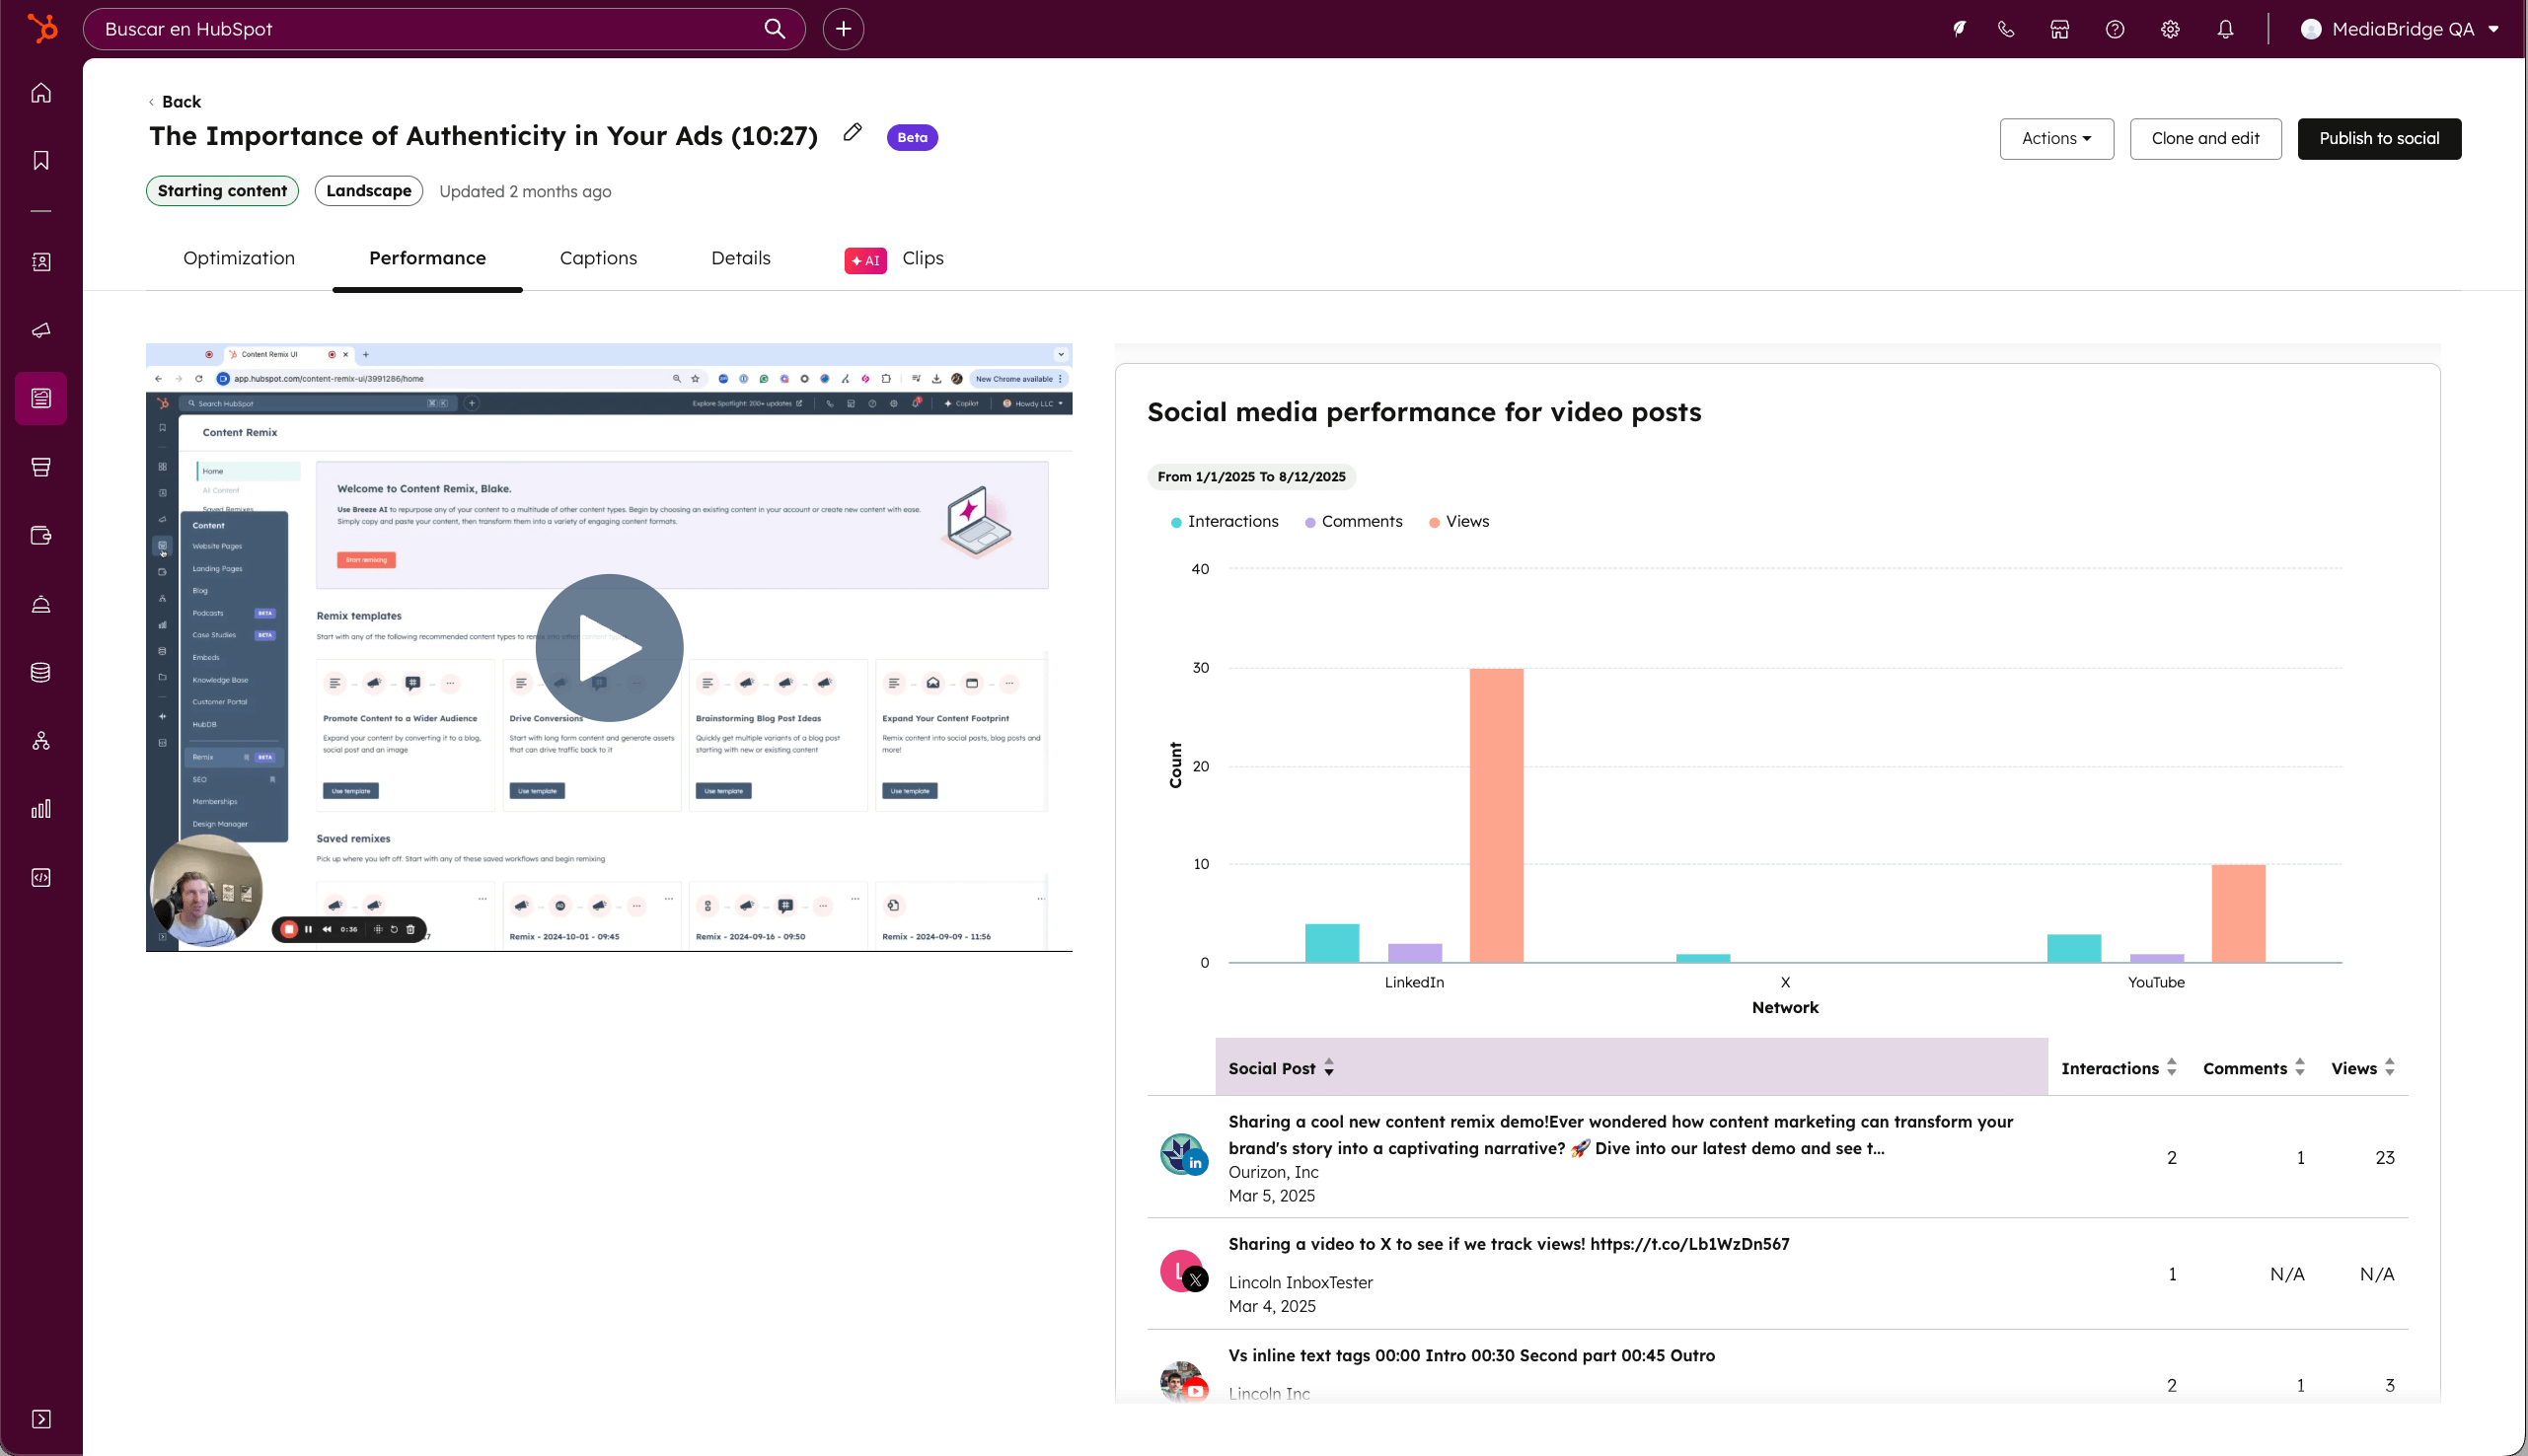This screenshot has height=1456, width=2528.
Task: Click the YouTube post avatar icon
Action: (x=1183, y=1382)
